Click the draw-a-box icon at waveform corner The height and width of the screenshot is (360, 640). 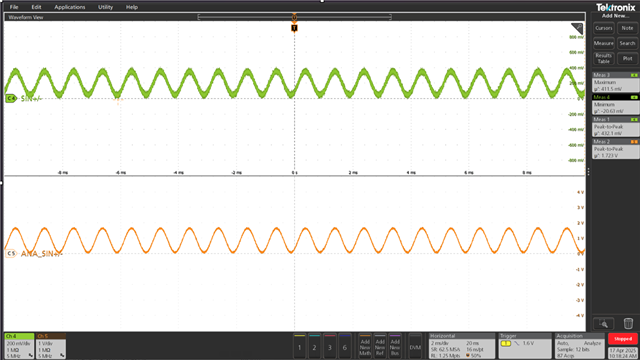click(577, 28)
